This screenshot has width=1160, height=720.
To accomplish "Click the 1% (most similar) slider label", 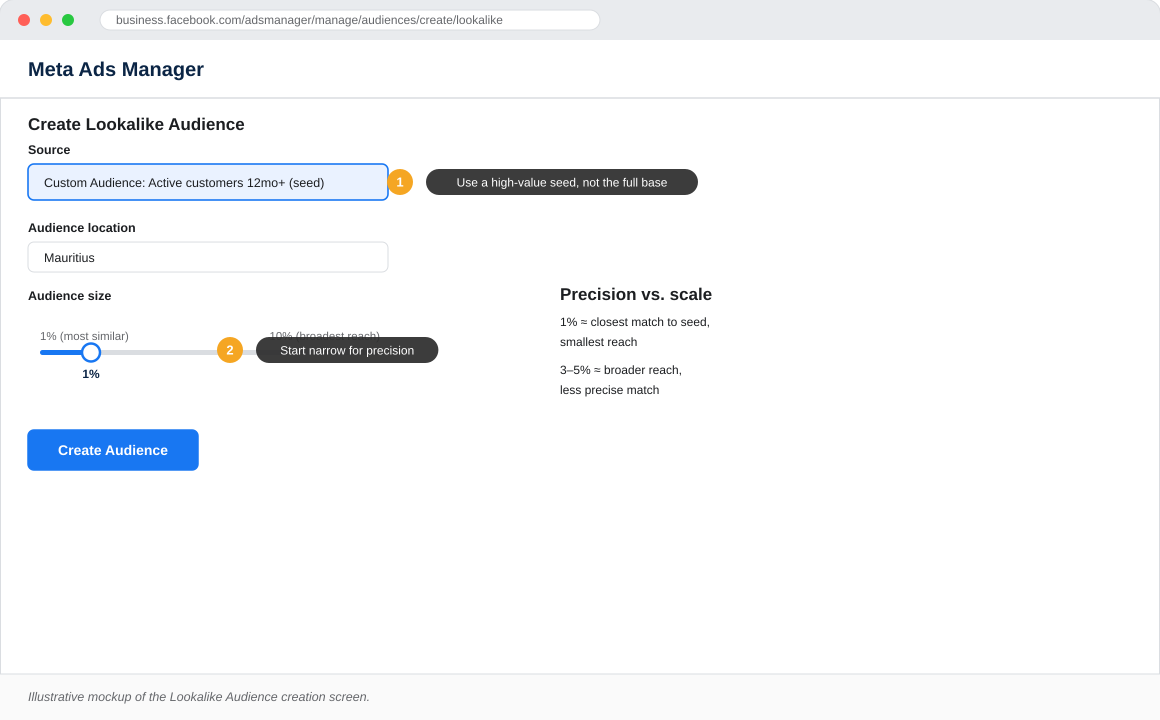I will (84, 336).
